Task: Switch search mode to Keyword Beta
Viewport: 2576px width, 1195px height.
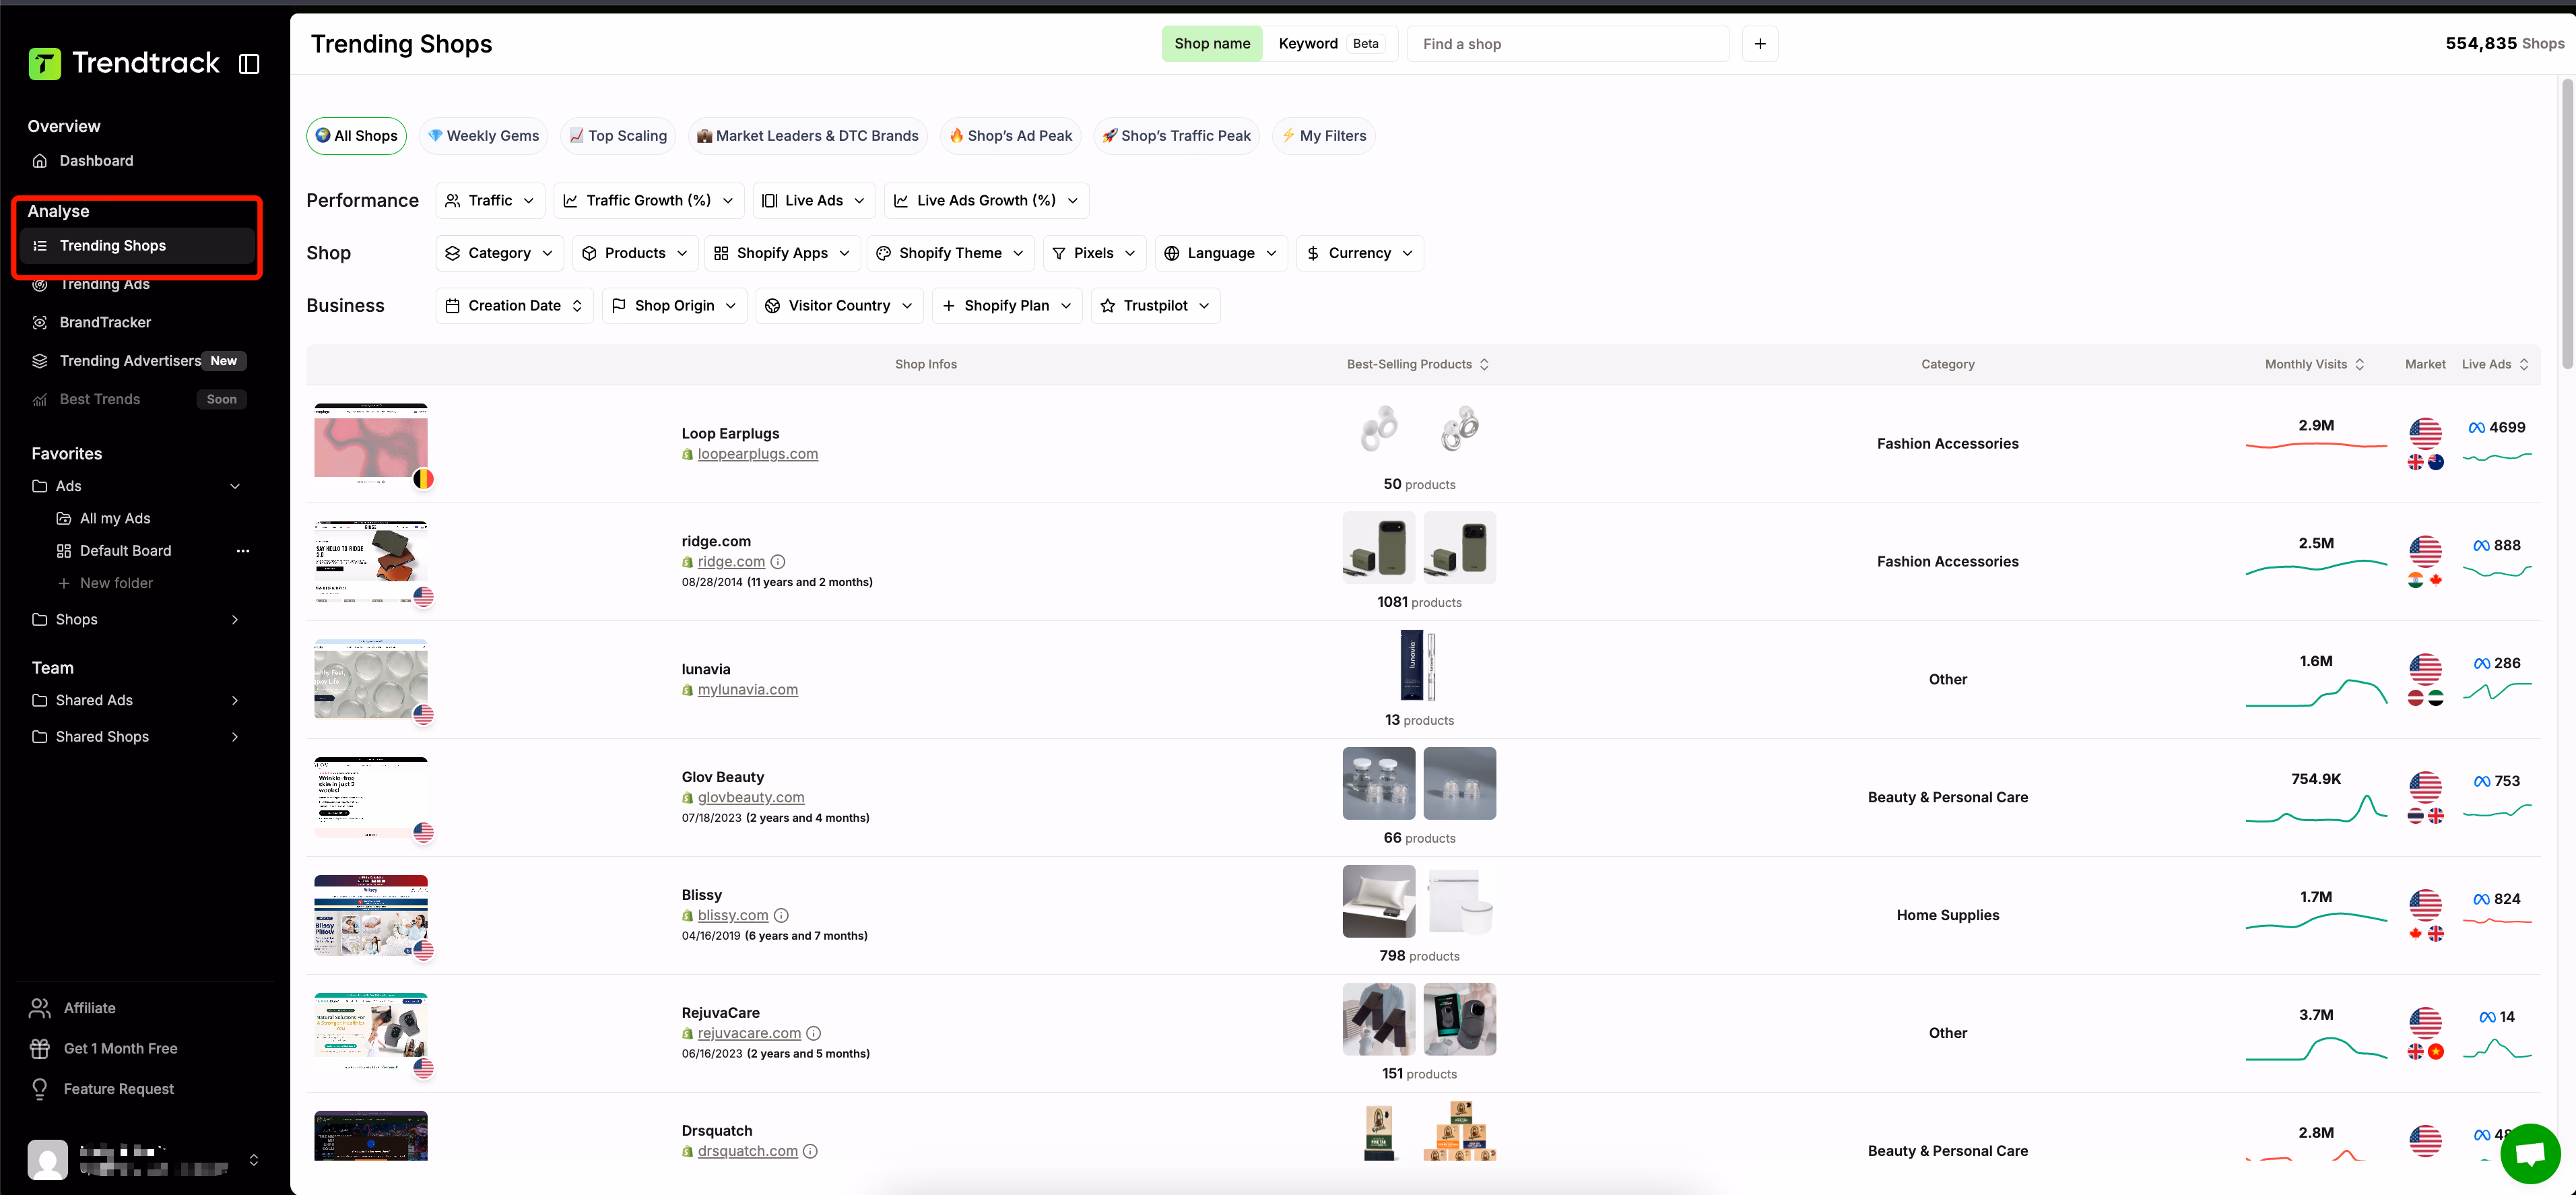Action: tap(1308, 43)
